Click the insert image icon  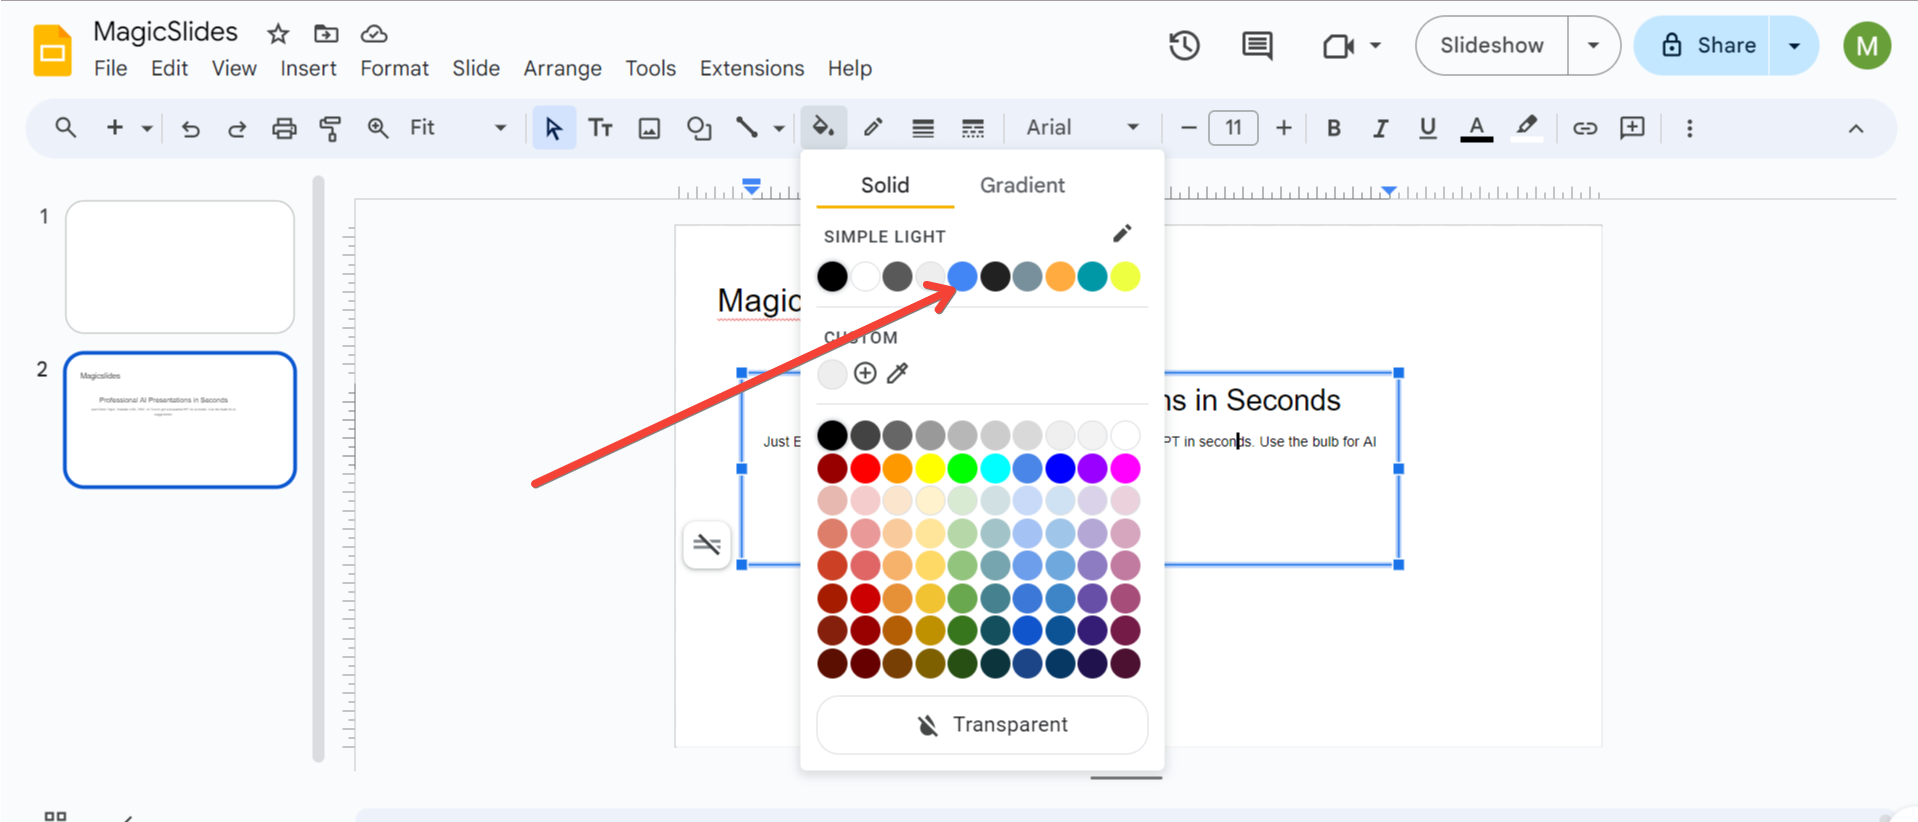650,128
